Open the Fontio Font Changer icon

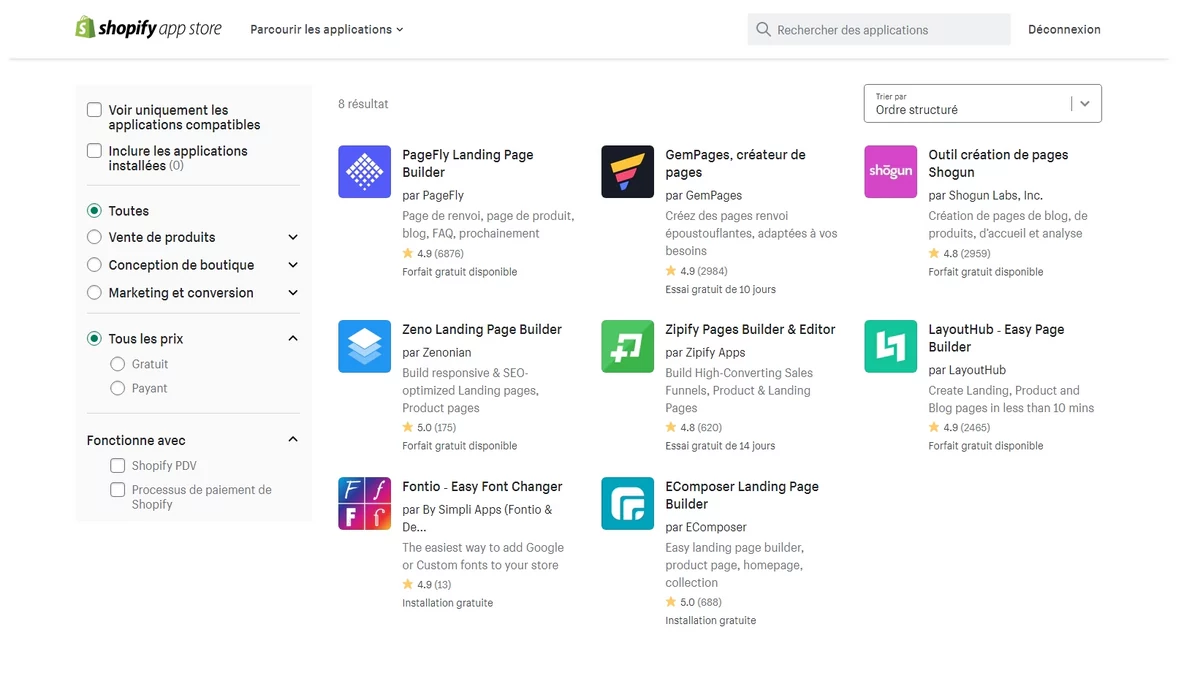pyautogui.click(x=364, y=503)
